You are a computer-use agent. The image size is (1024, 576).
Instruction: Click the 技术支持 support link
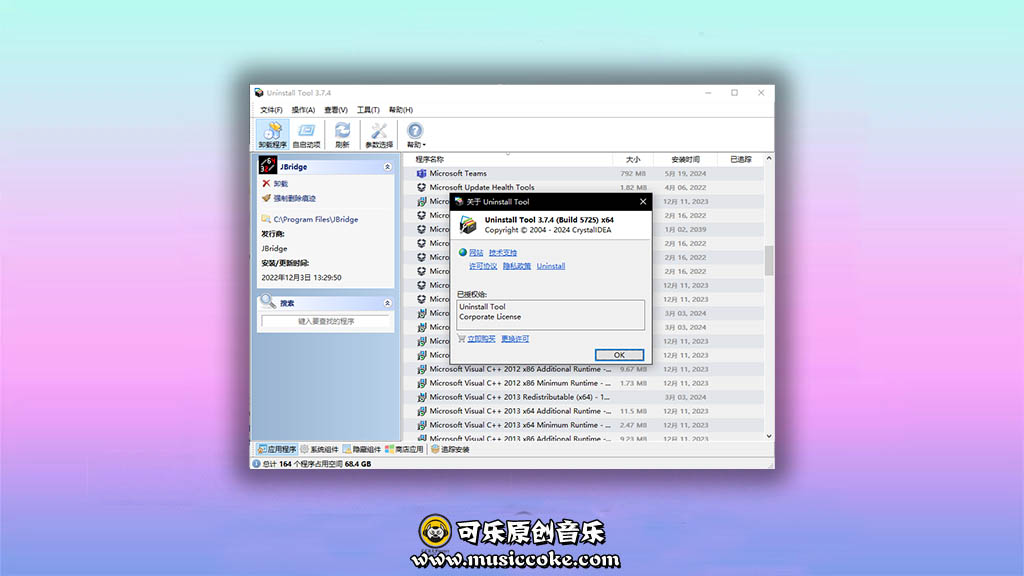pyautogui.click(x=502, y=253)
